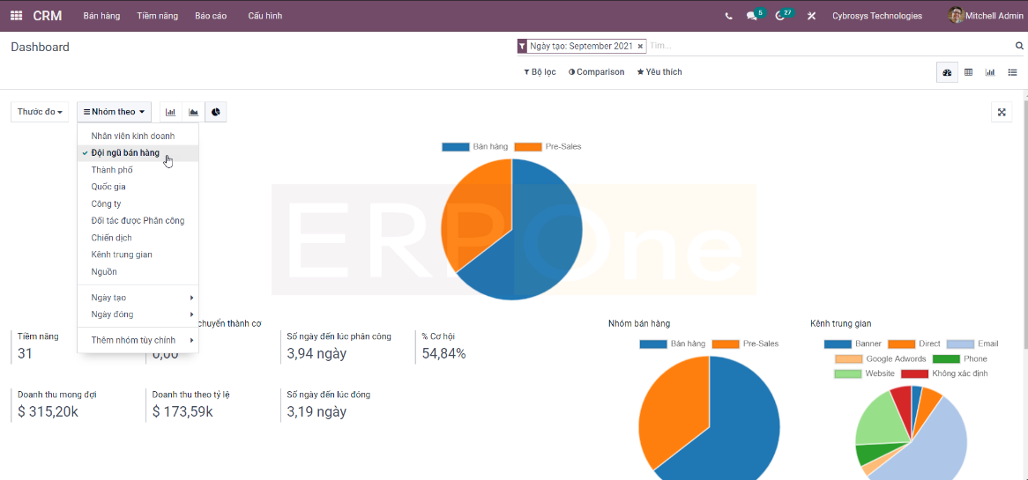Click Số ngày đến lúc phân công statistic

tap(339, 346)
